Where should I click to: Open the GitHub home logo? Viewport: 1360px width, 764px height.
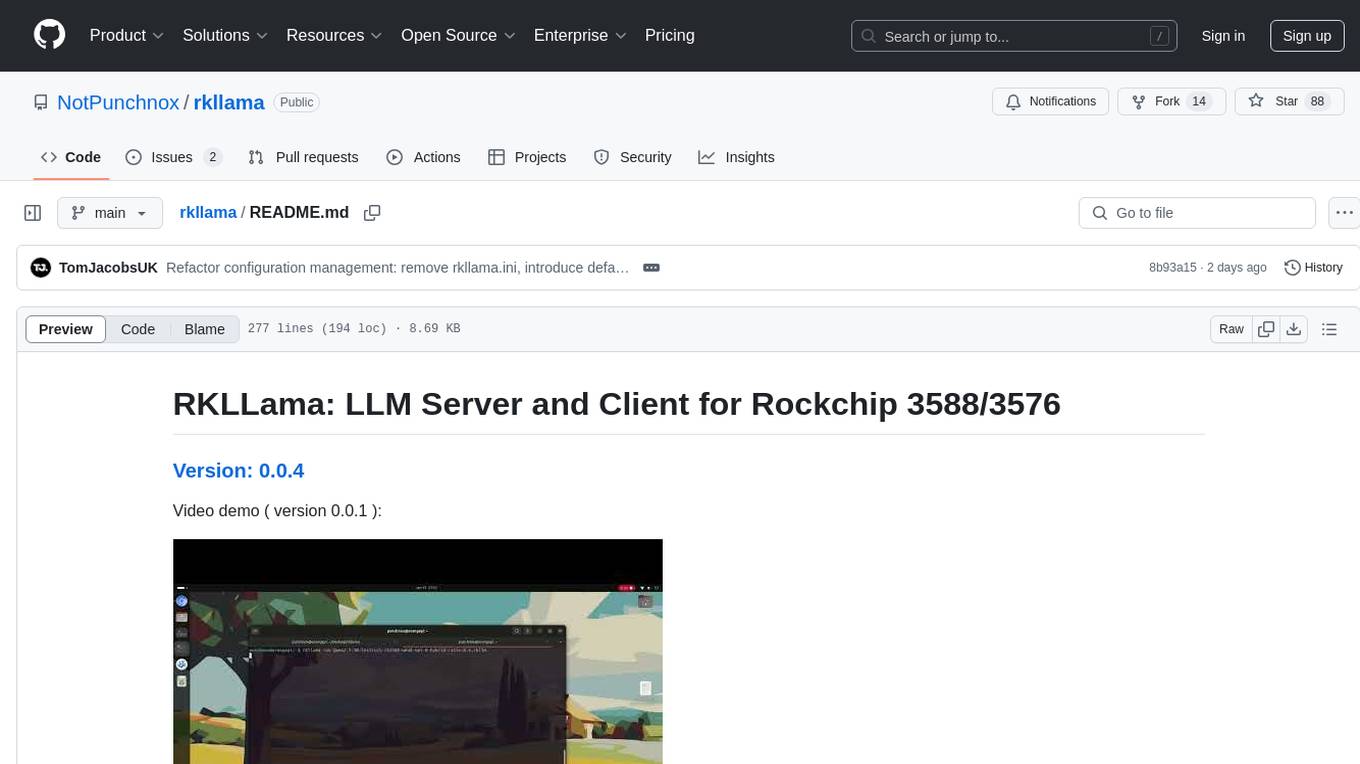pyautogui.click(x=49, y=35)
